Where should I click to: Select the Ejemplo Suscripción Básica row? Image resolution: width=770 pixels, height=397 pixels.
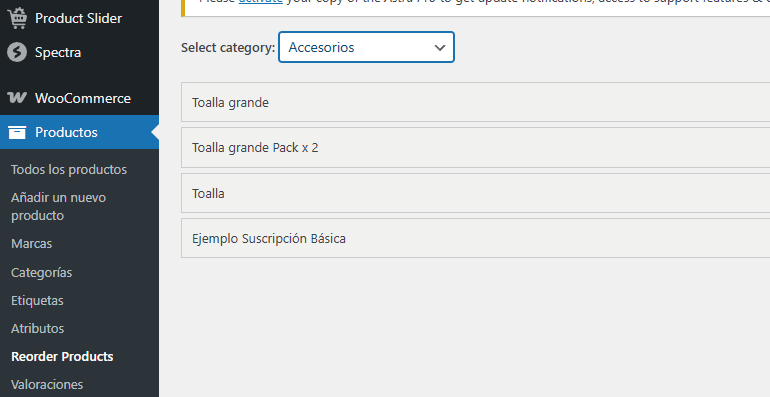pyautogui.click(x=475, y=238)
